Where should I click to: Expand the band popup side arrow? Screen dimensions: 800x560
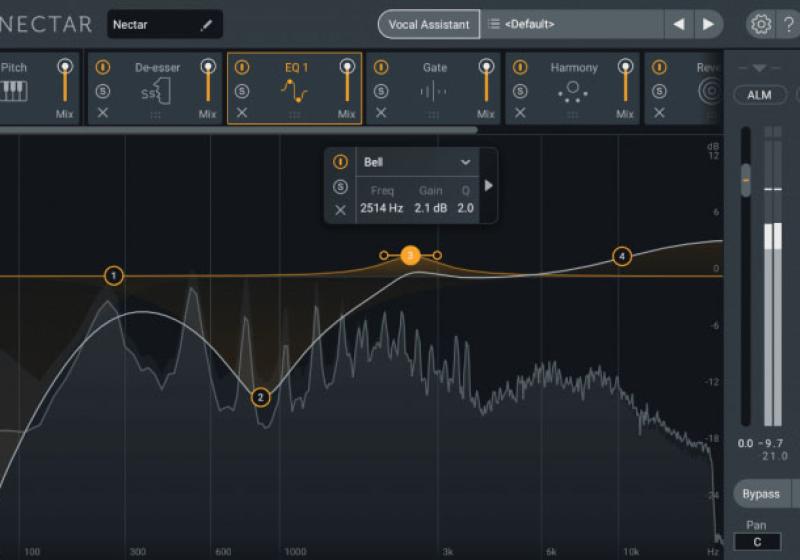click(488, 186)
